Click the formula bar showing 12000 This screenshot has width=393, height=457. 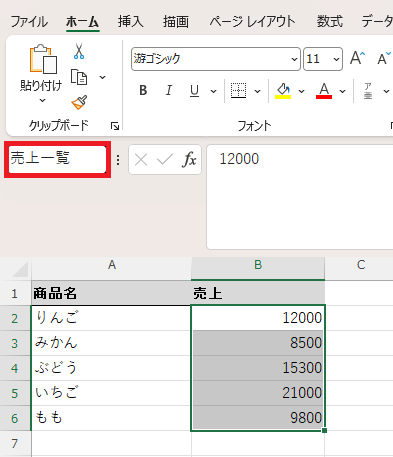click(x=300, y=197)
